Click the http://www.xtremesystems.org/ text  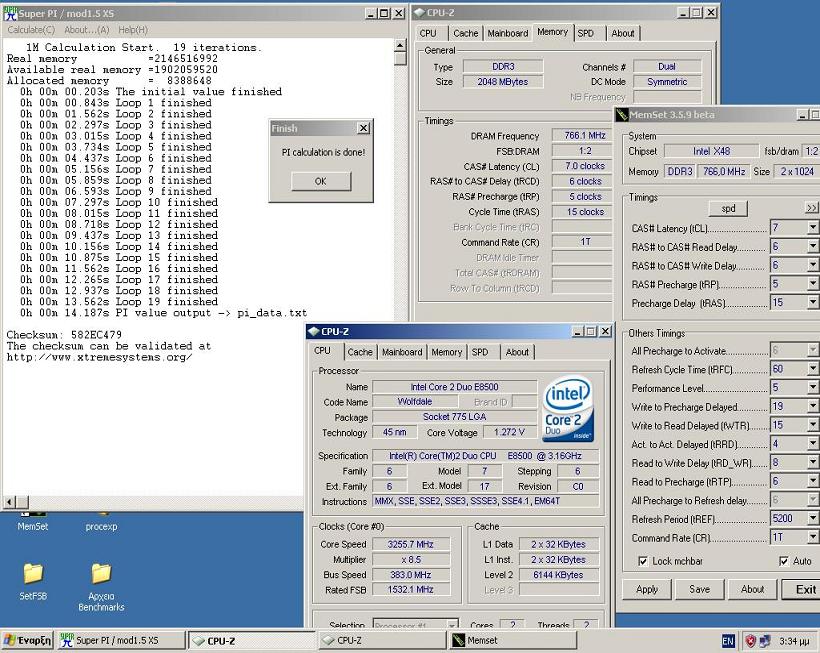coord(99,357)
